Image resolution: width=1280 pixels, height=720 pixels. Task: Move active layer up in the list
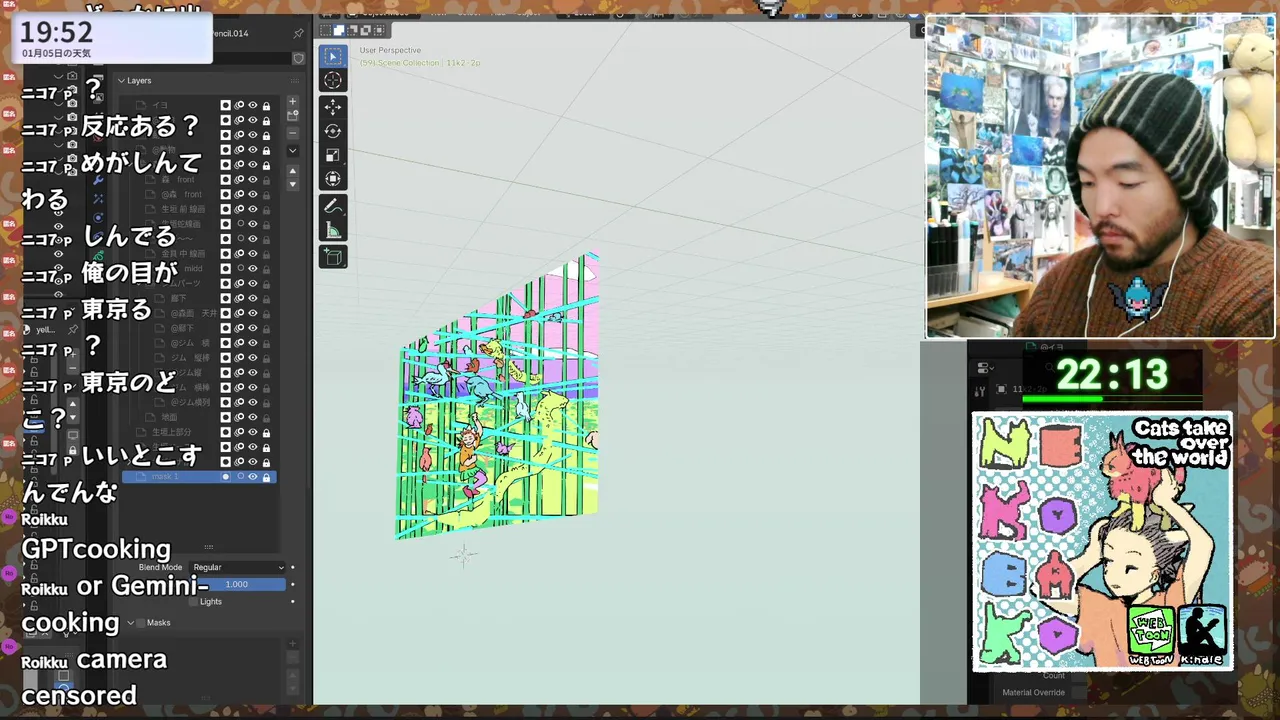293,171
